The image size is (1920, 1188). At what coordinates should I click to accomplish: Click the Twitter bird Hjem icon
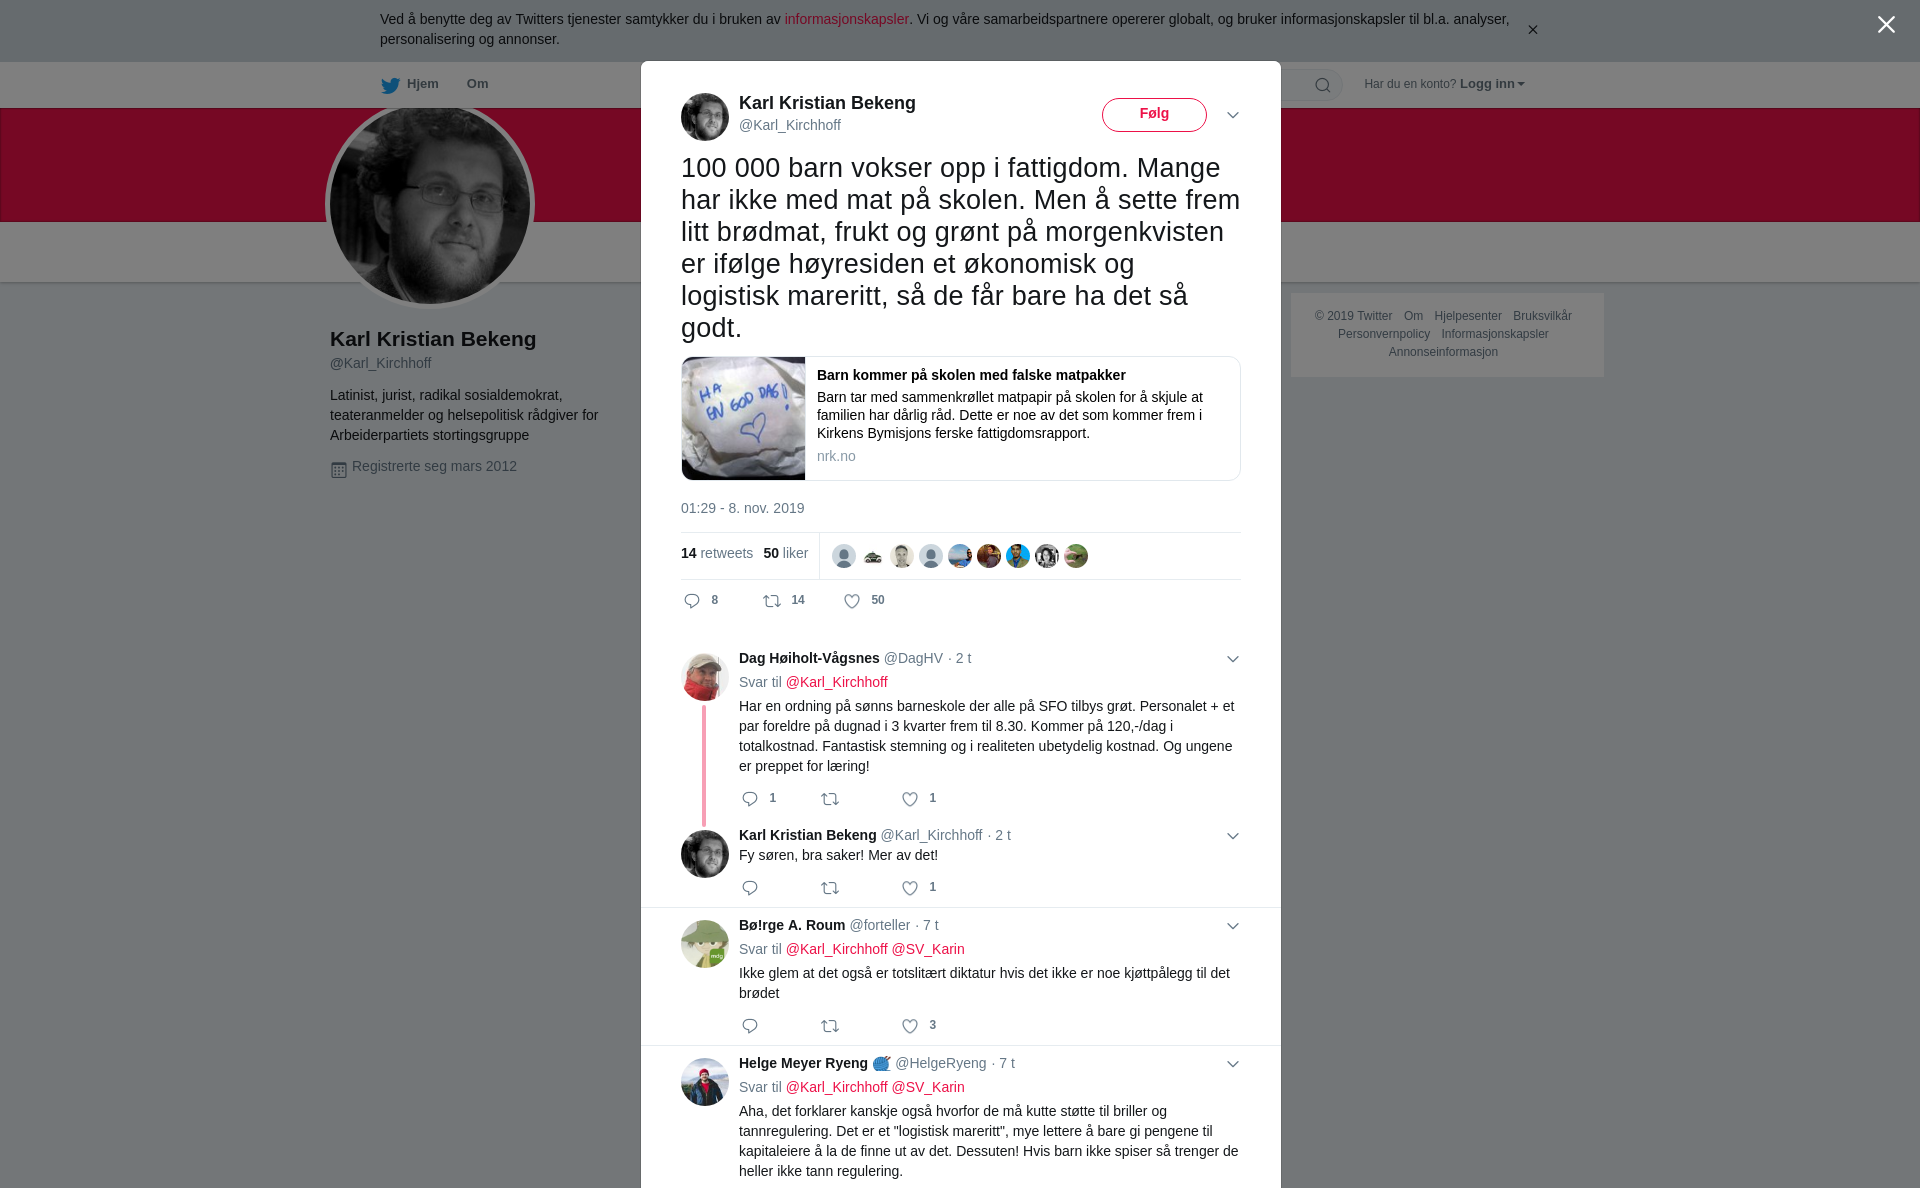[390, 85]
